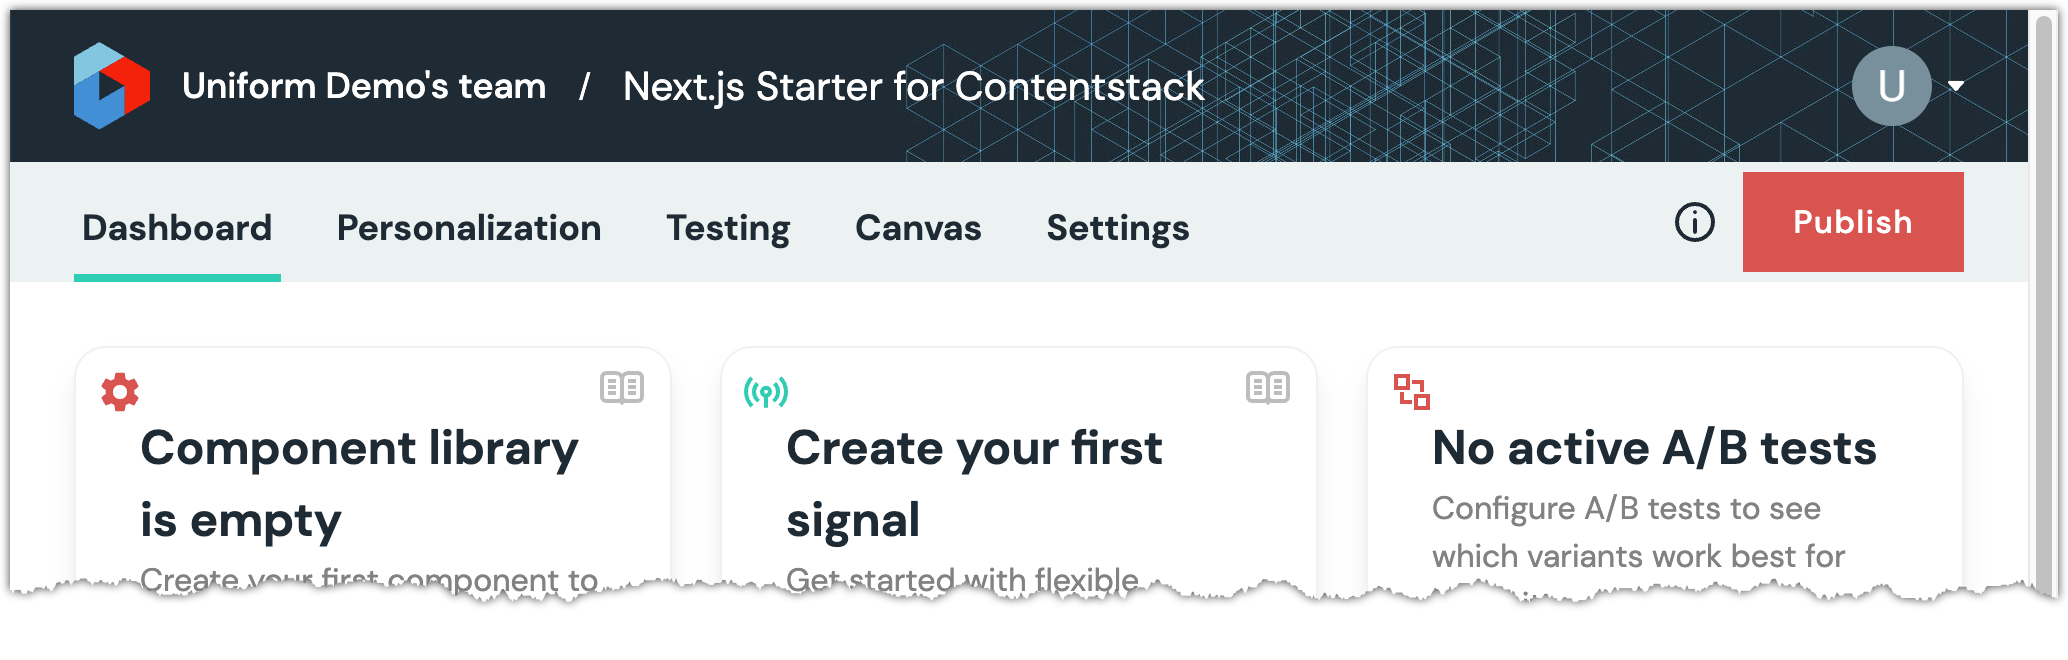
Task: Click the info circle icon beside Publish
Action: (1694, 222)
